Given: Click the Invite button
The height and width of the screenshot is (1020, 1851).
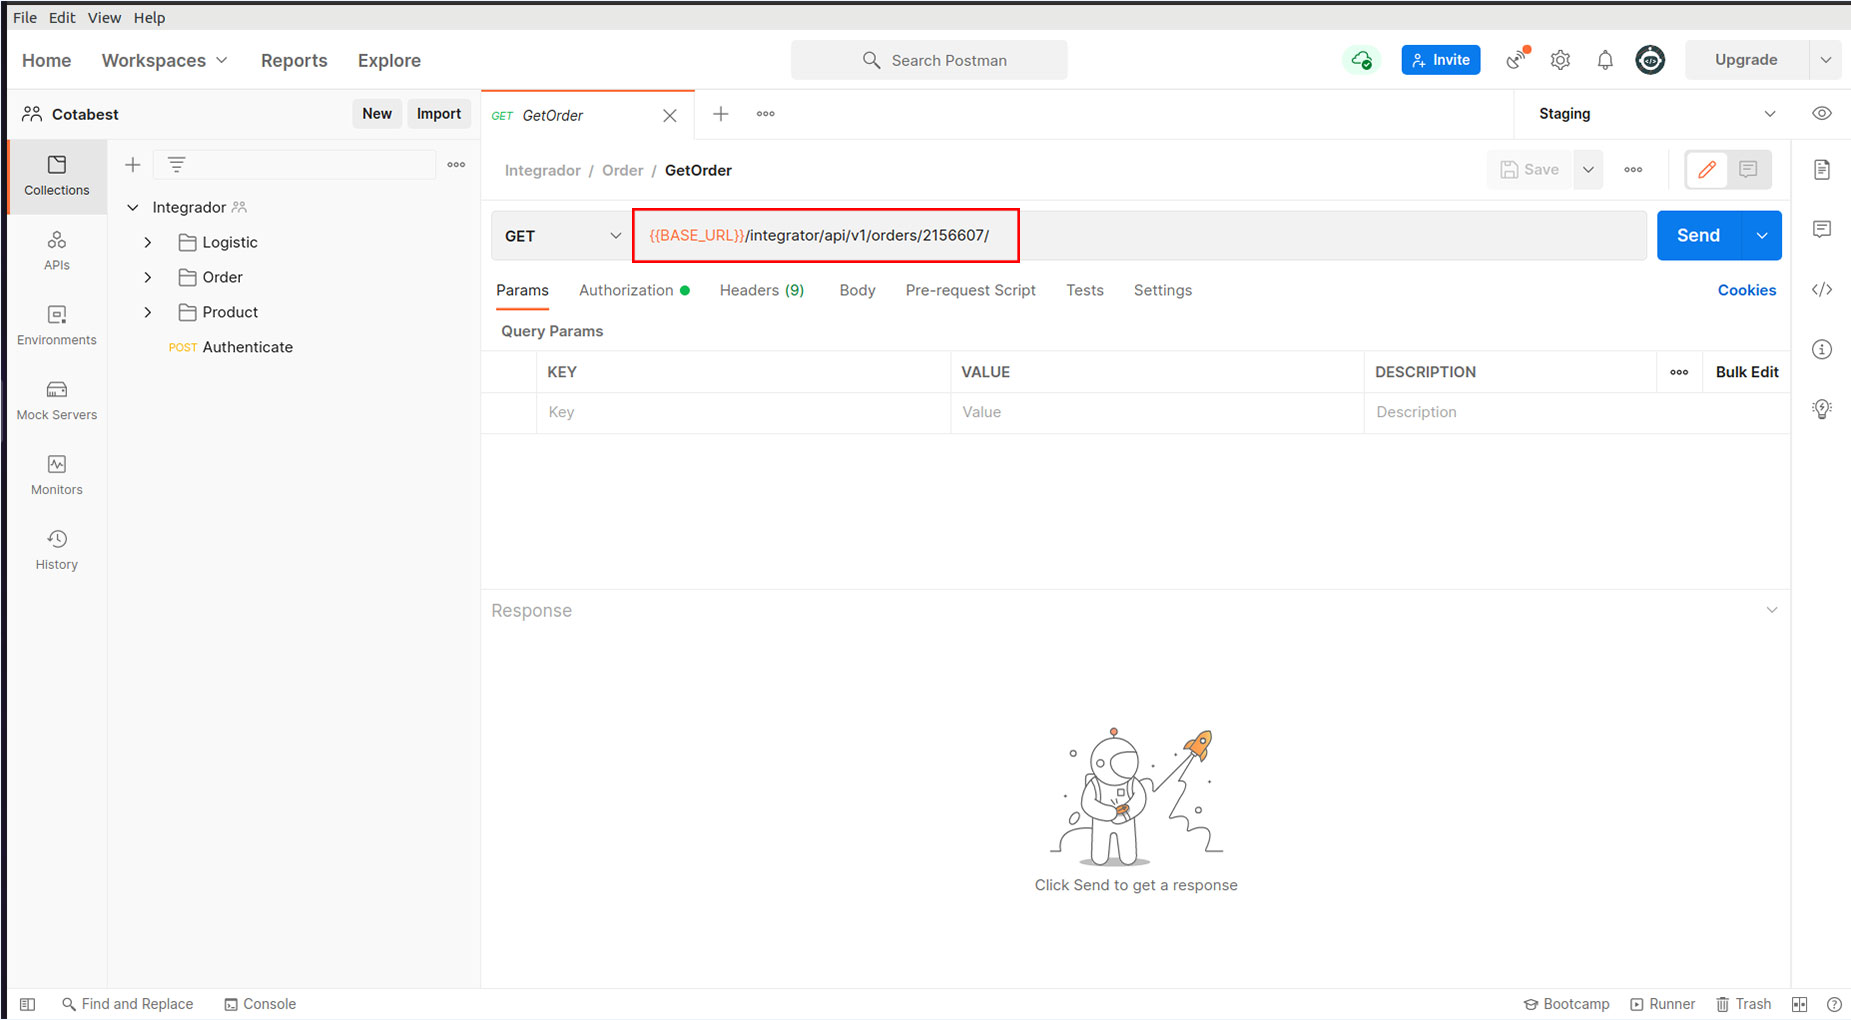Looking at the screenshot, I should click(1441, 60).
